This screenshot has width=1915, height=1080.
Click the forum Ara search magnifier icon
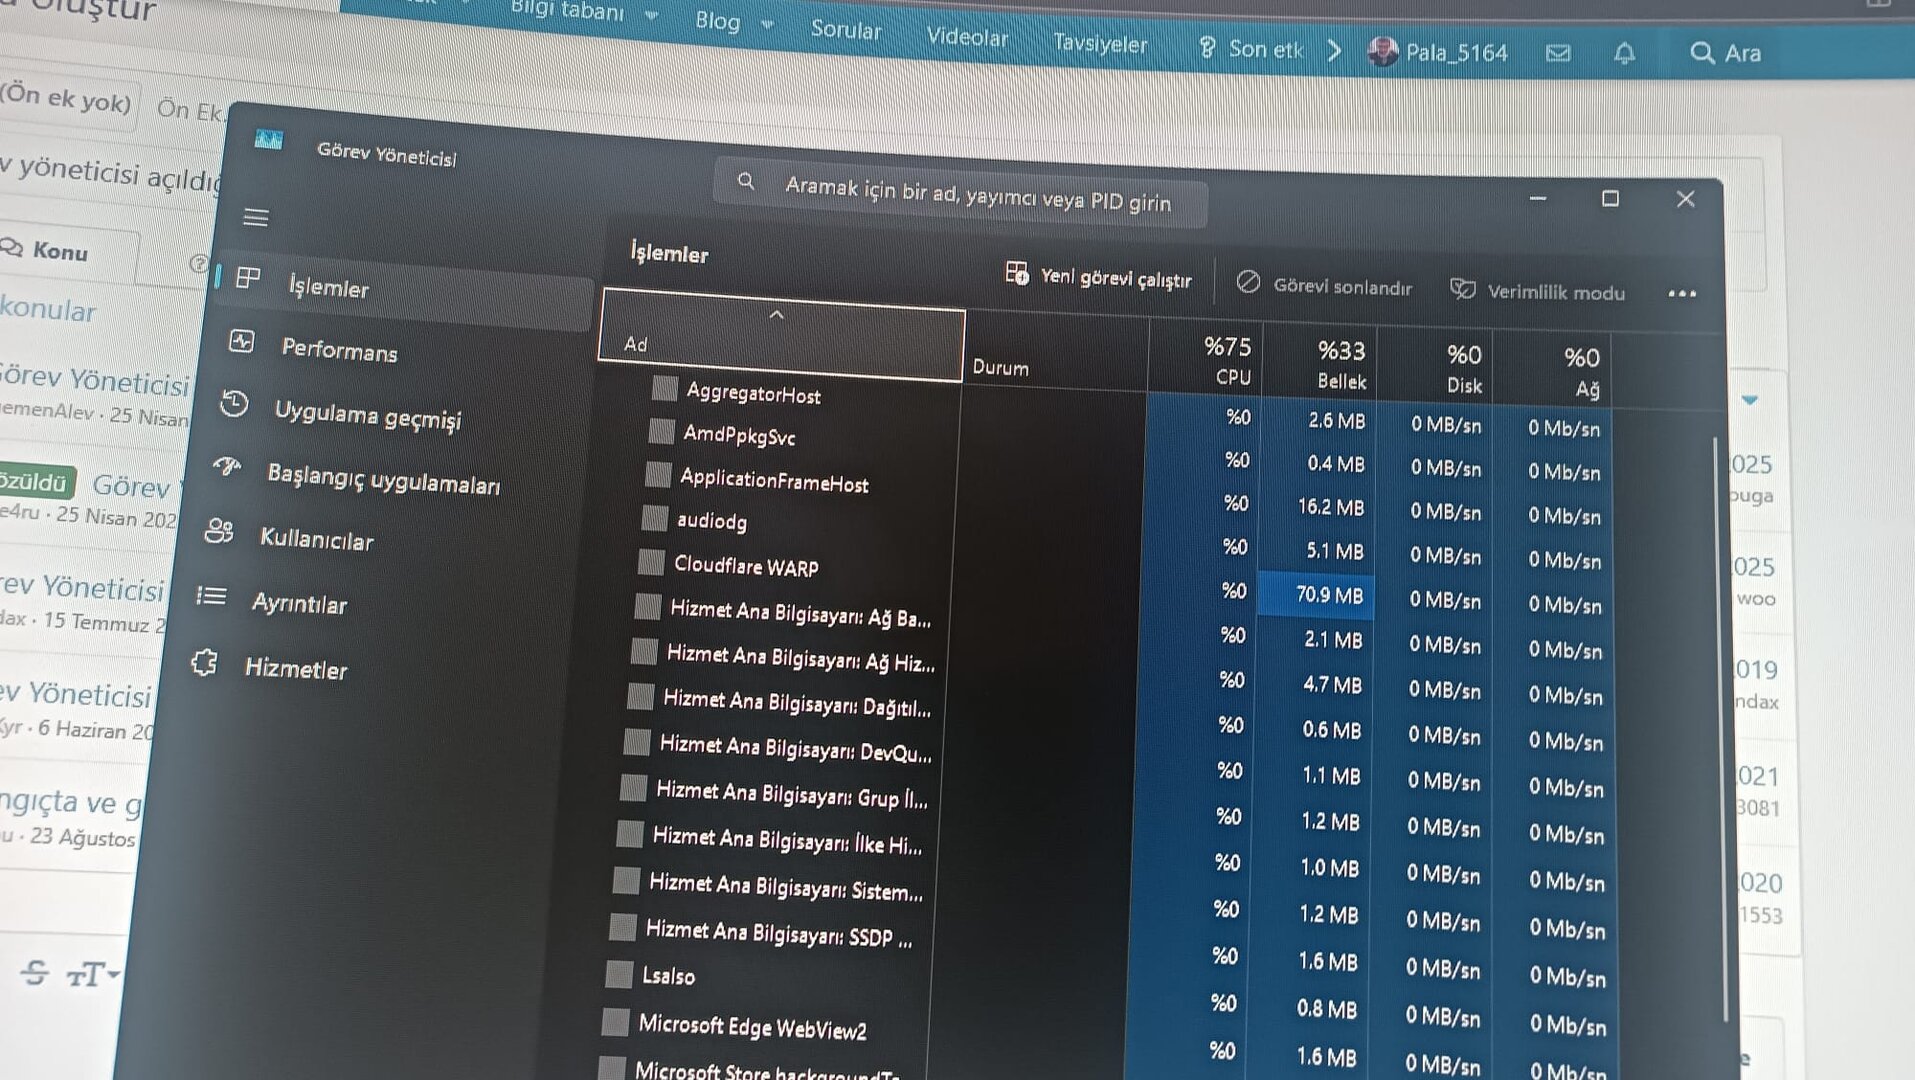[x=1702, y=52]
